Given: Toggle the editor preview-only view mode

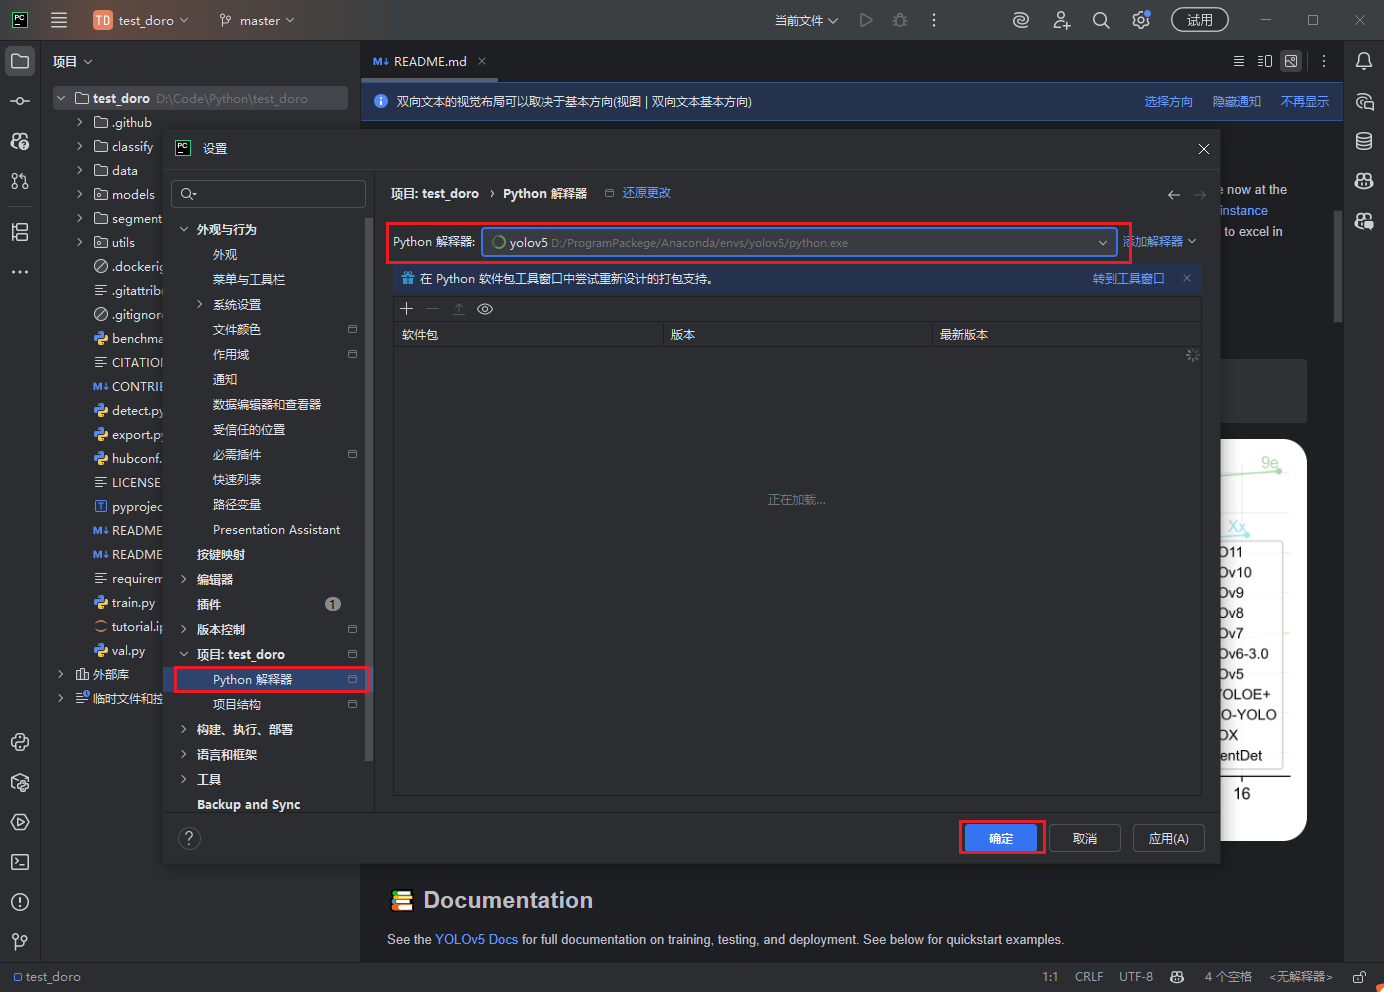Looking at the screenshot, I should tap(1291, 61).
